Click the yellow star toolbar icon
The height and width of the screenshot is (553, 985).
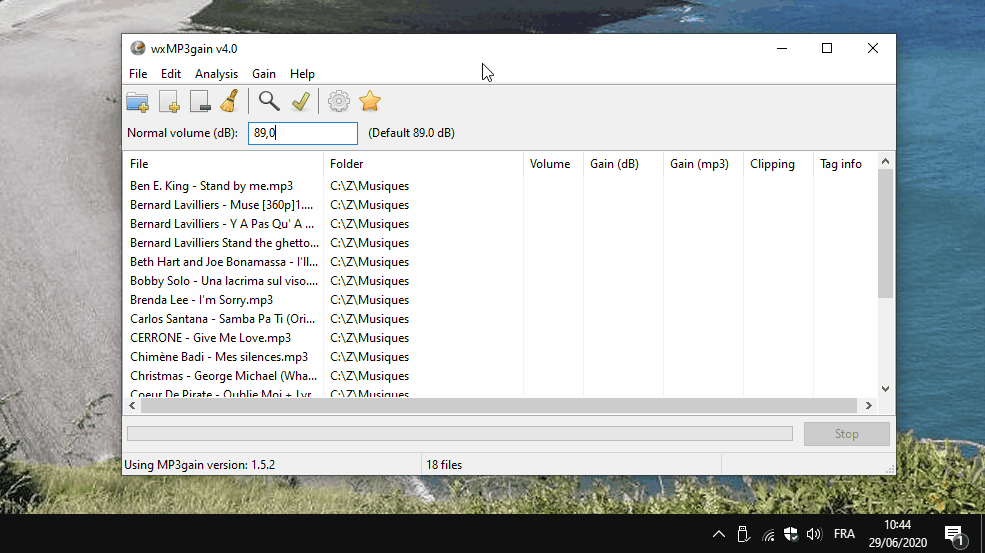(x=370, y=101)
